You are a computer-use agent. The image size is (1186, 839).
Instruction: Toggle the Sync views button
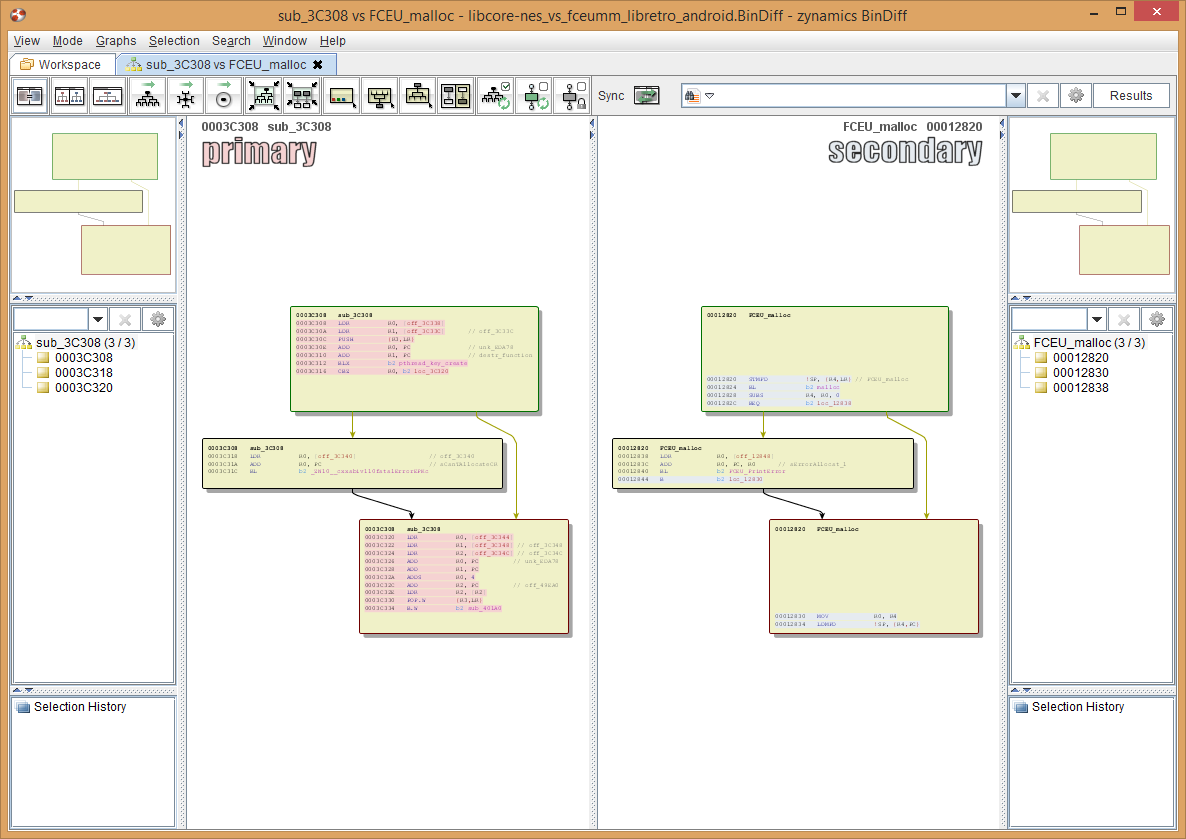(647, 96)
